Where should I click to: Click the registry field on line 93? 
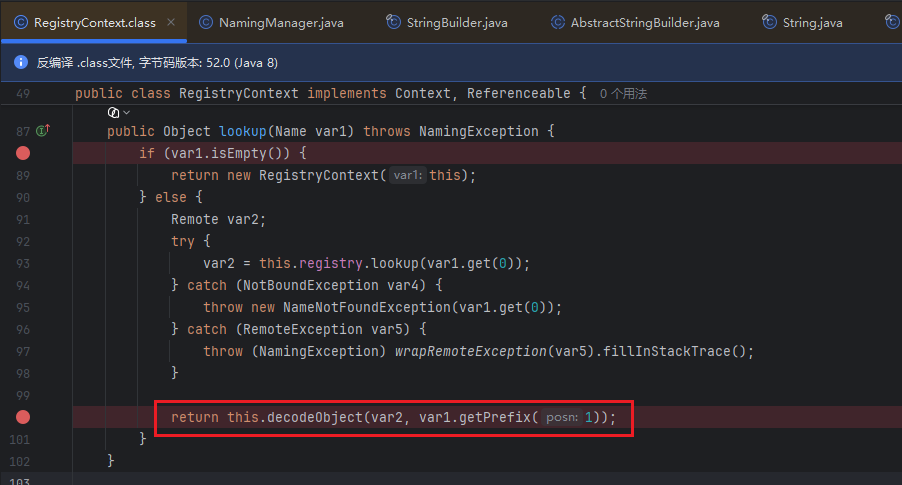tap(331, 263)
